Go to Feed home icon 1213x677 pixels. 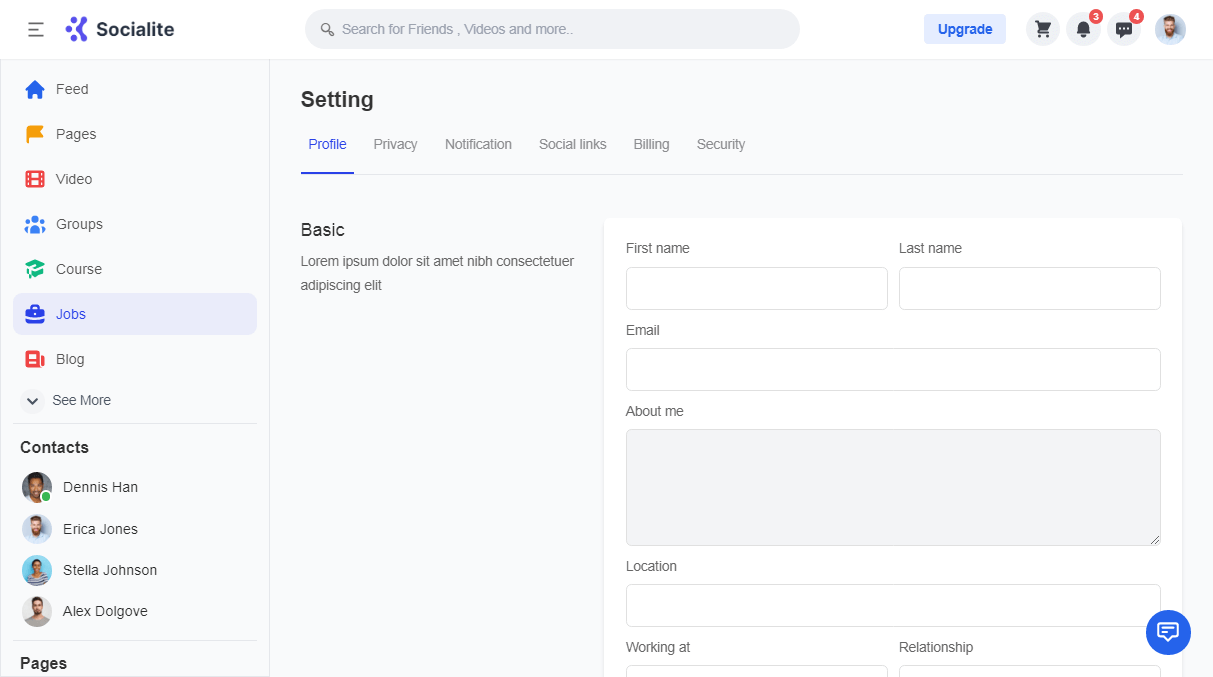(x=35, y=89)
